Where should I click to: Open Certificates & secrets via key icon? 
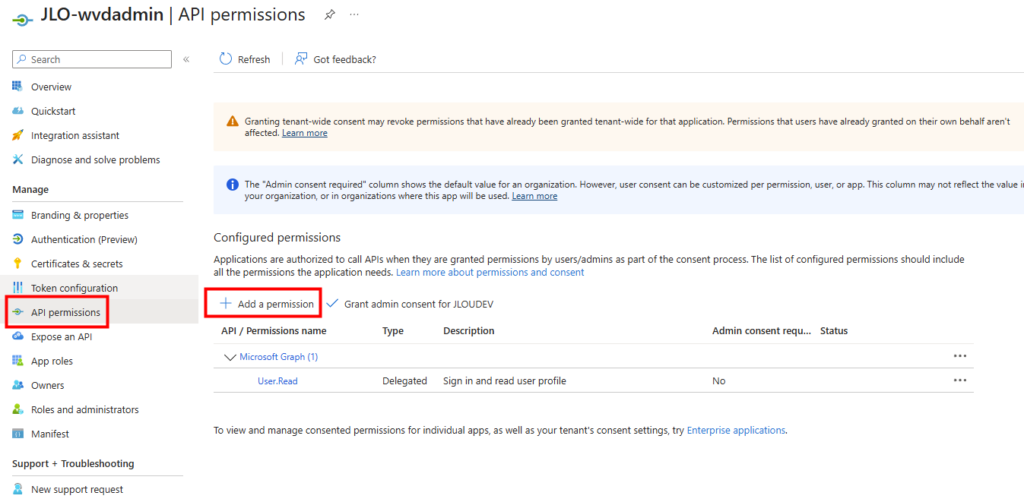18,264
